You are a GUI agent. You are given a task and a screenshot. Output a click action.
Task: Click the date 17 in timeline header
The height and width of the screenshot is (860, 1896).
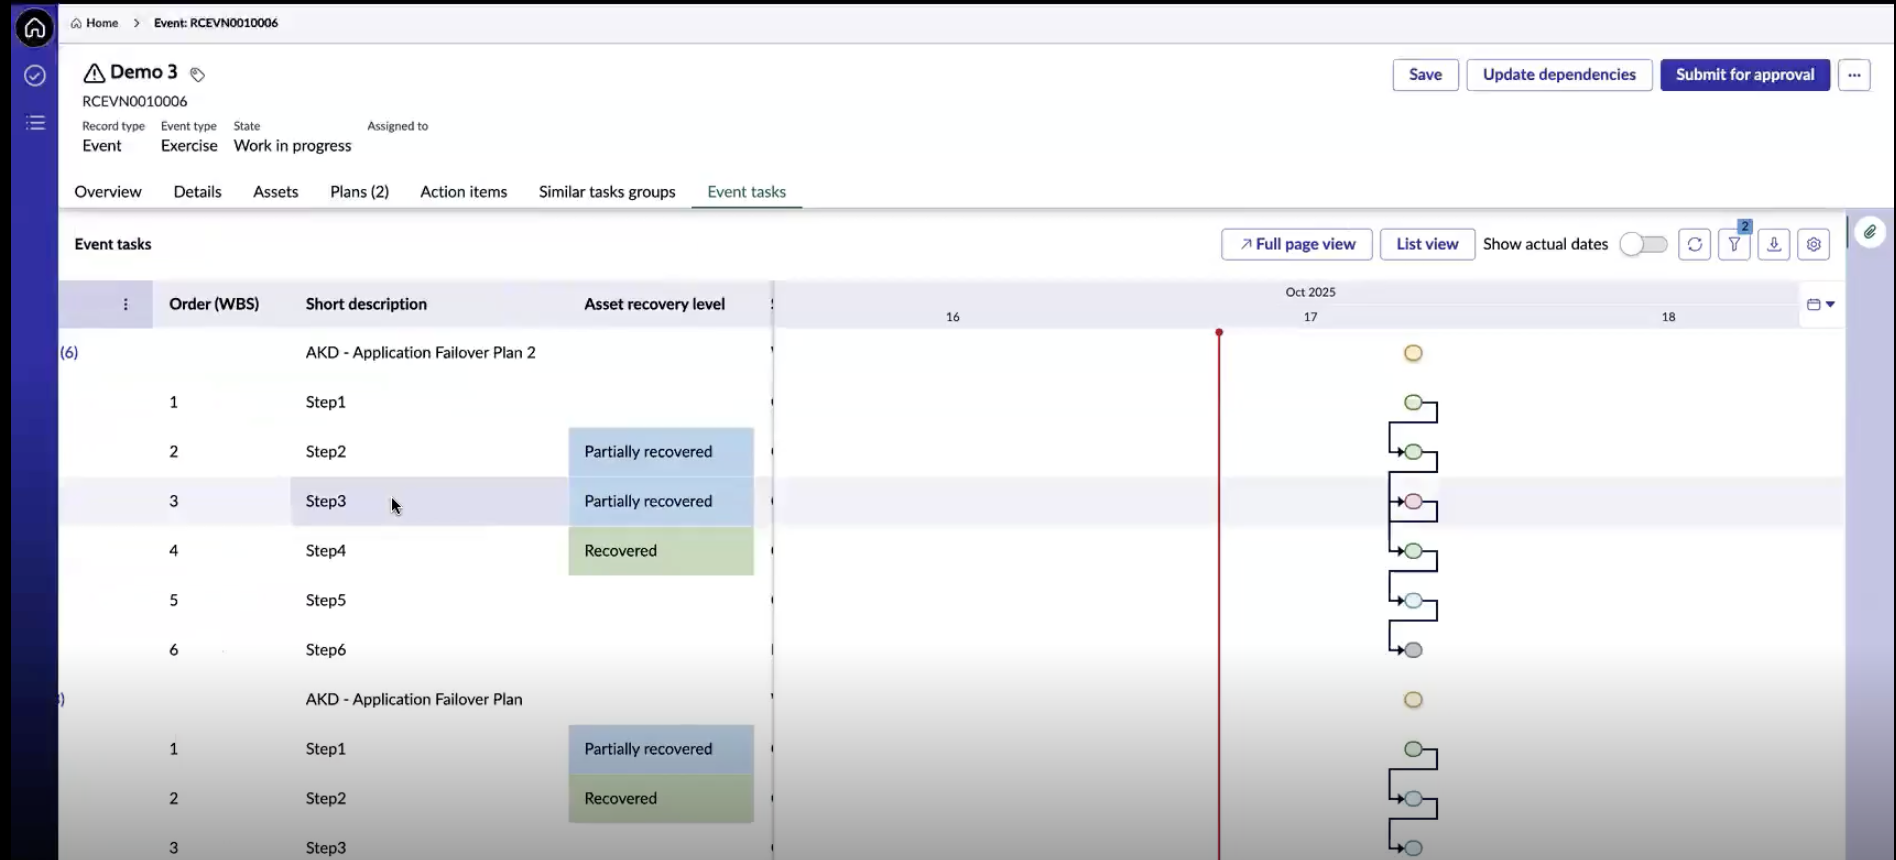point(1310,317)
